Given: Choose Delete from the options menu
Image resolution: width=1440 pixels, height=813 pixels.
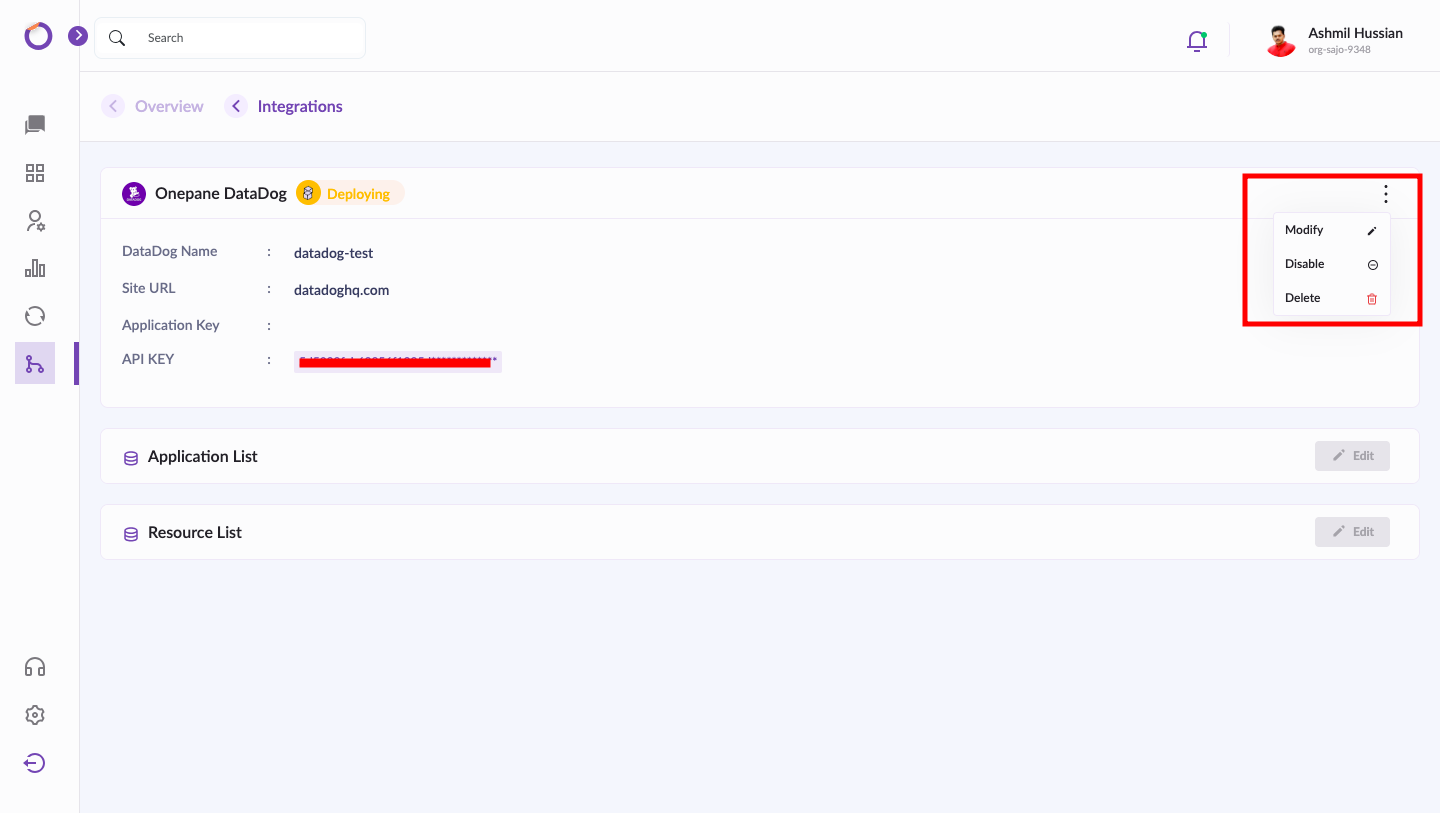Looking at the screenshot, I should [x=1331, y=298].
